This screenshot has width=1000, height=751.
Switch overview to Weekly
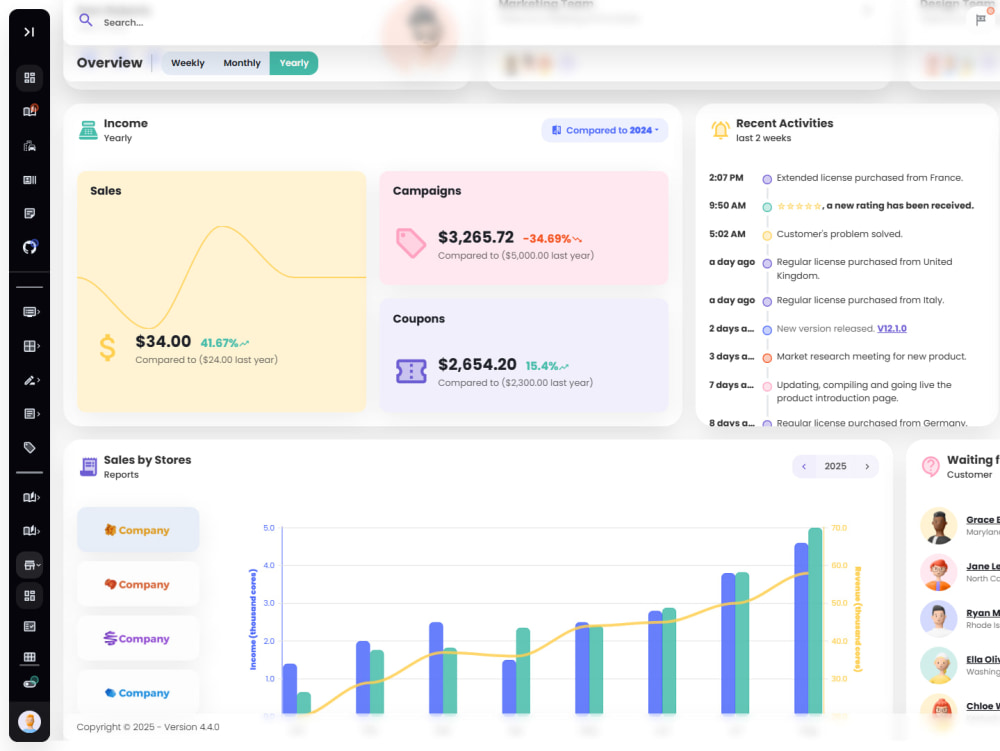(x=188, y=63)
